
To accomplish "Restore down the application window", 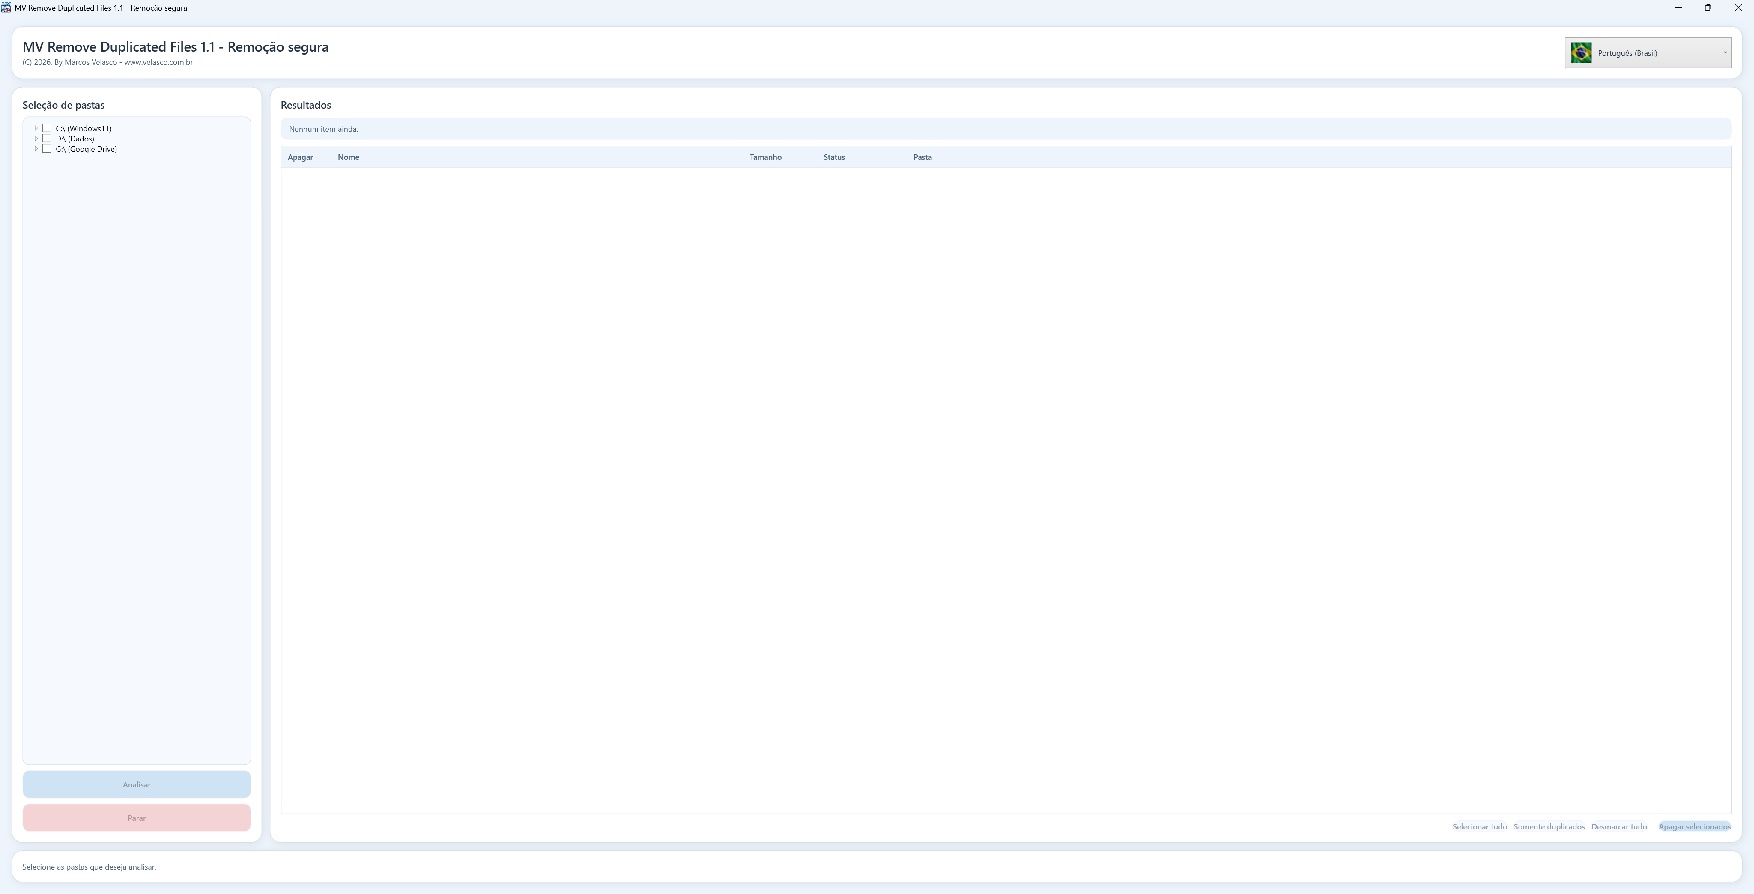I will click(1708, 7).
